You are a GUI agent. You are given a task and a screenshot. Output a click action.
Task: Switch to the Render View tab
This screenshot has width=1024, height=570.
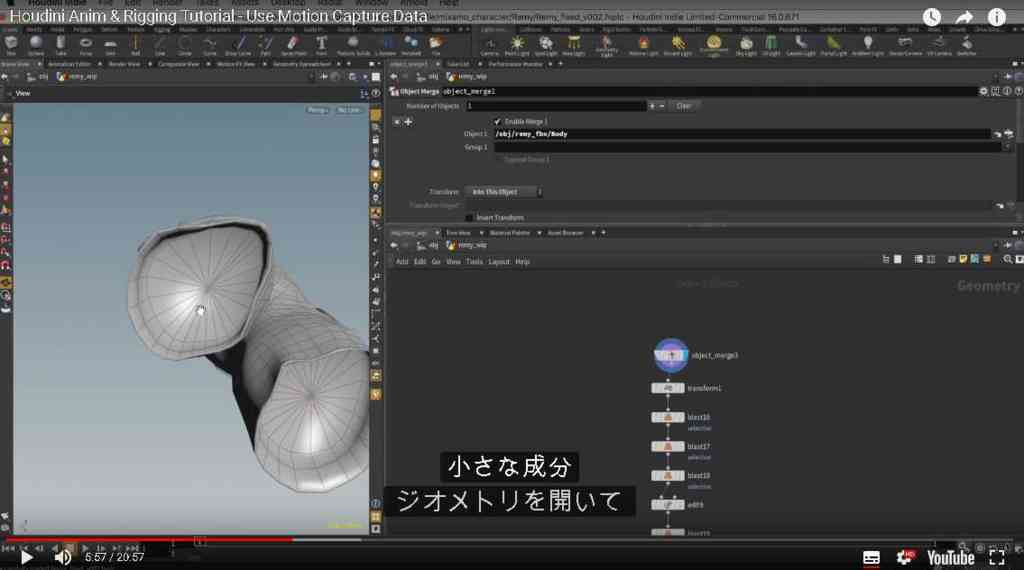click(x=124, y=64)
